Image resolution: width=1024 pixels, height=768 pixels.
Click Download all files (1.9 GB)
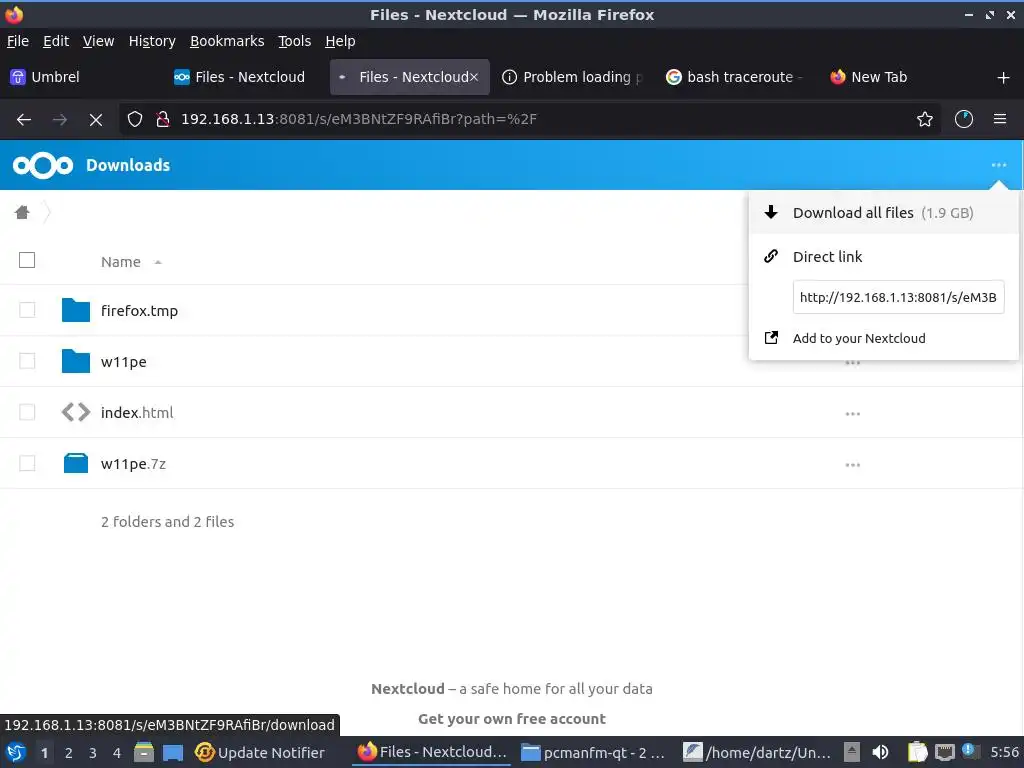(884, 212)
